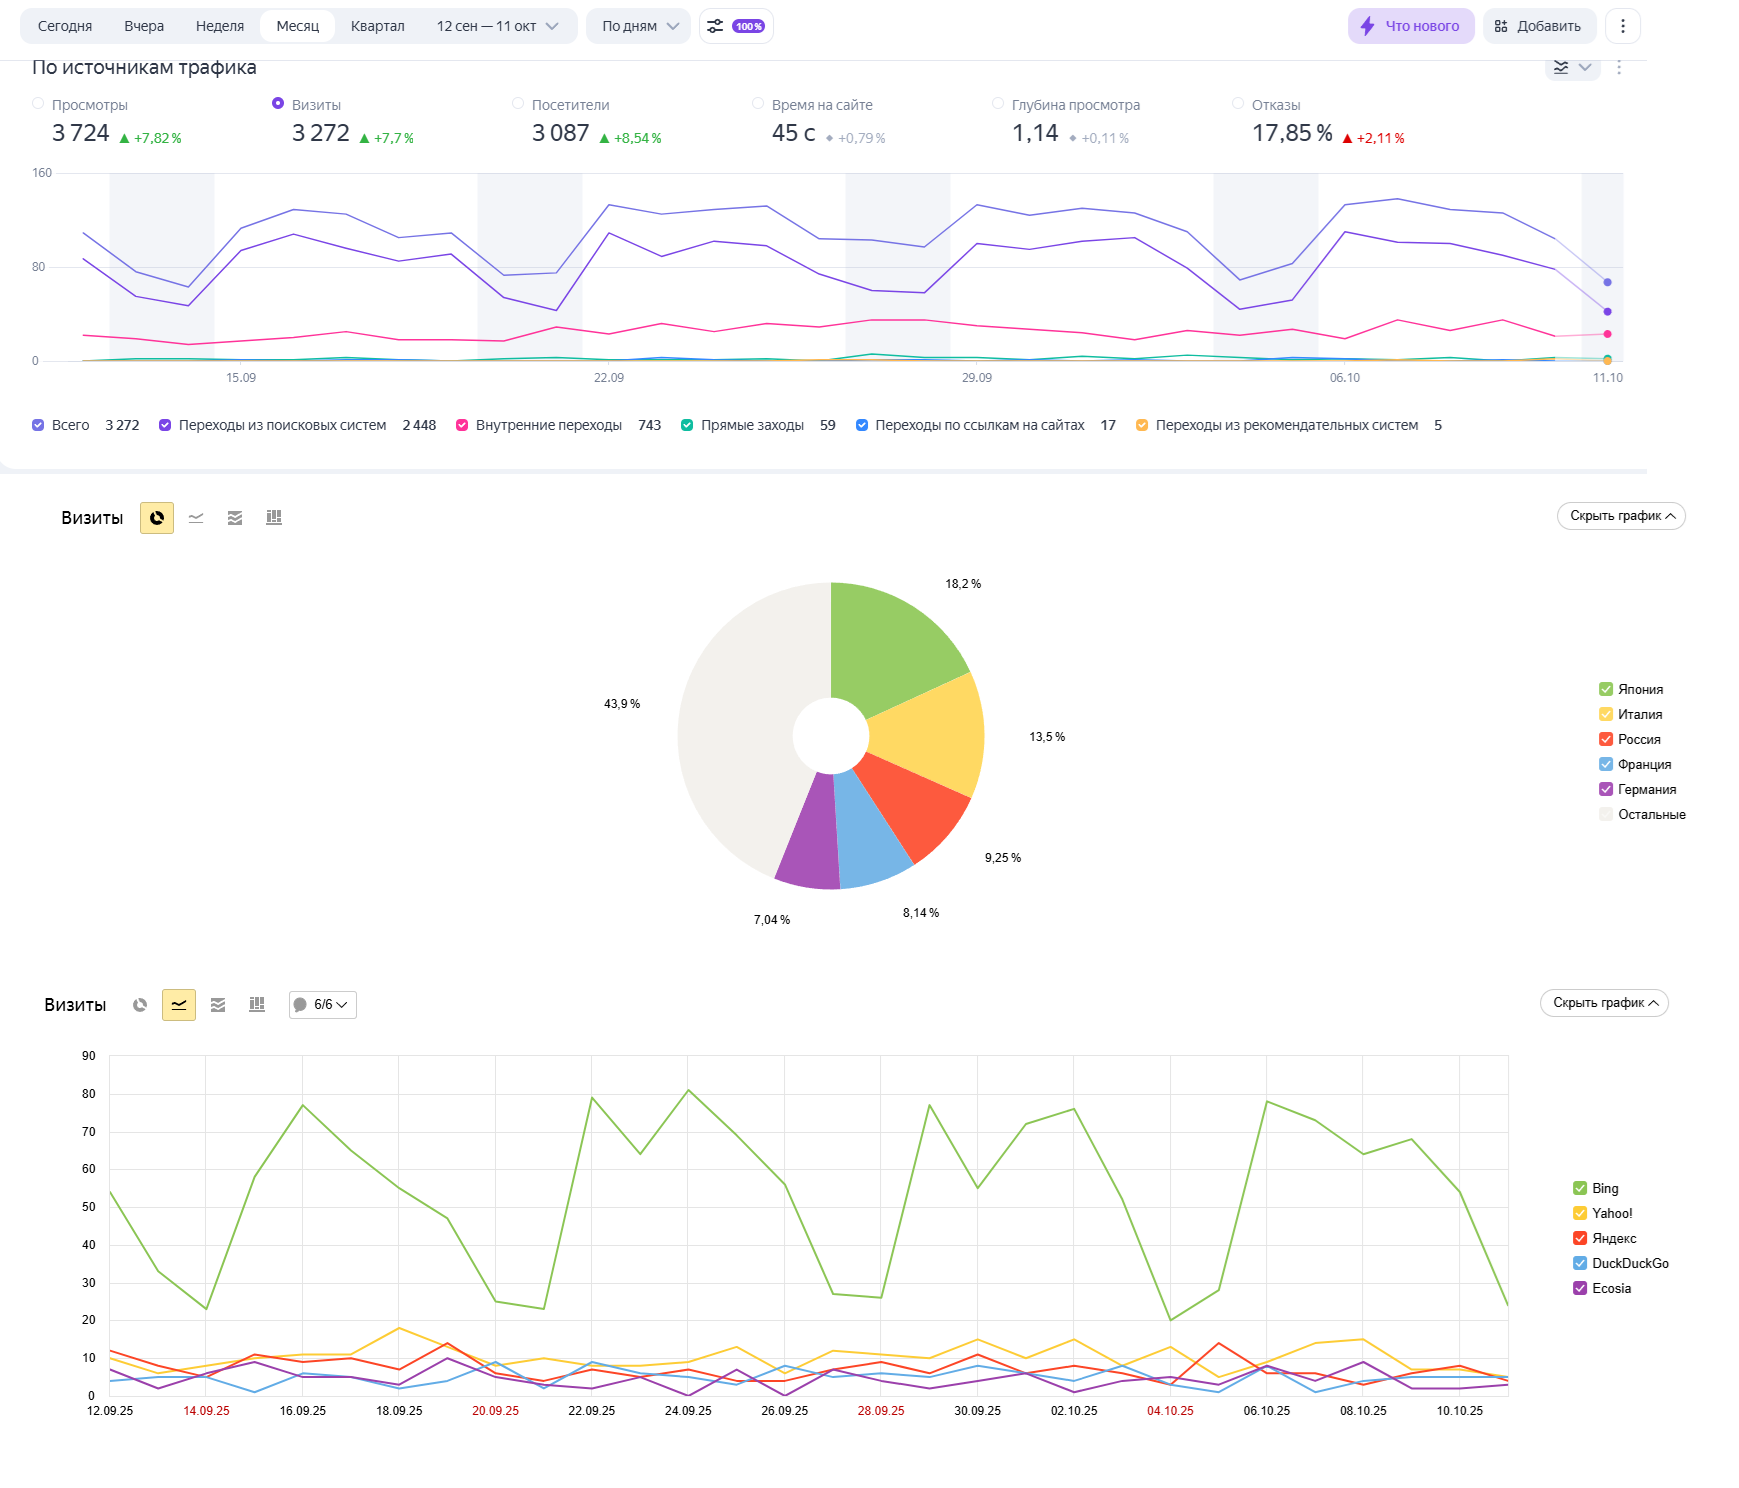Switch first Визиты chart to line view
This screenshot has width=1739, height=1488.
tap(196, 518)
